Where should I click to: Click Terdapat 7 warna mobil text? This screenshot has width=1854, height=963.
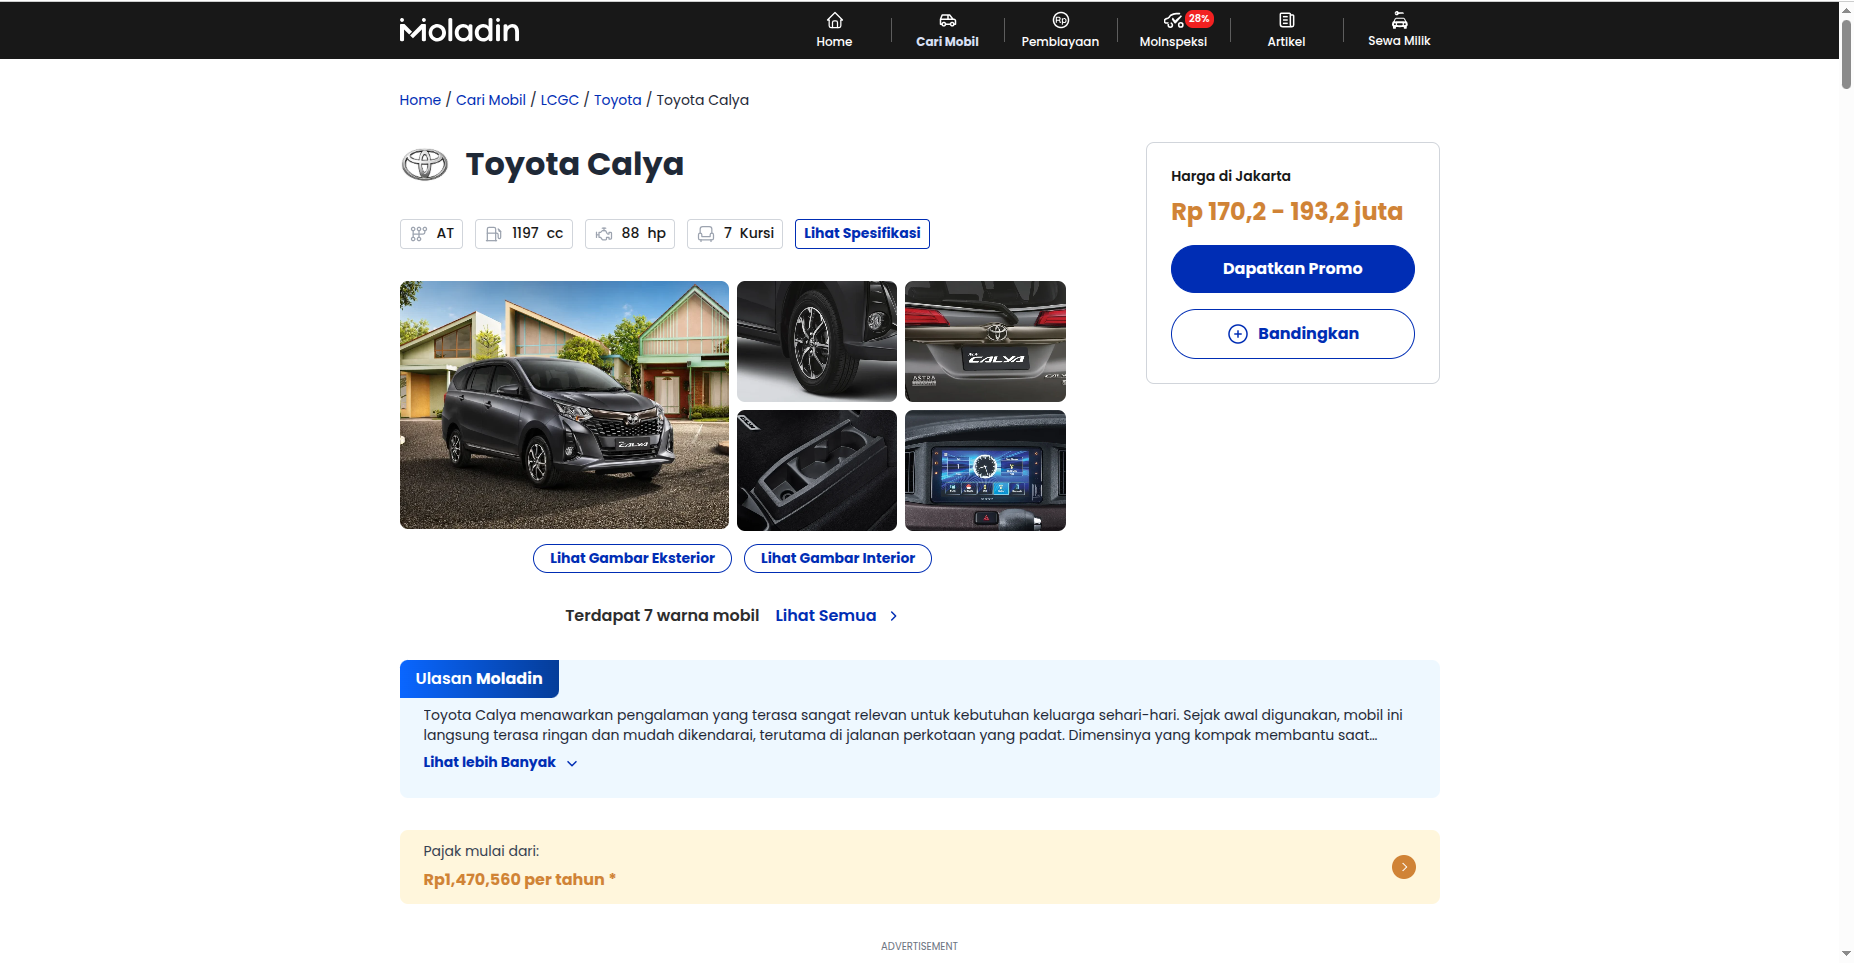pos(662,616)
